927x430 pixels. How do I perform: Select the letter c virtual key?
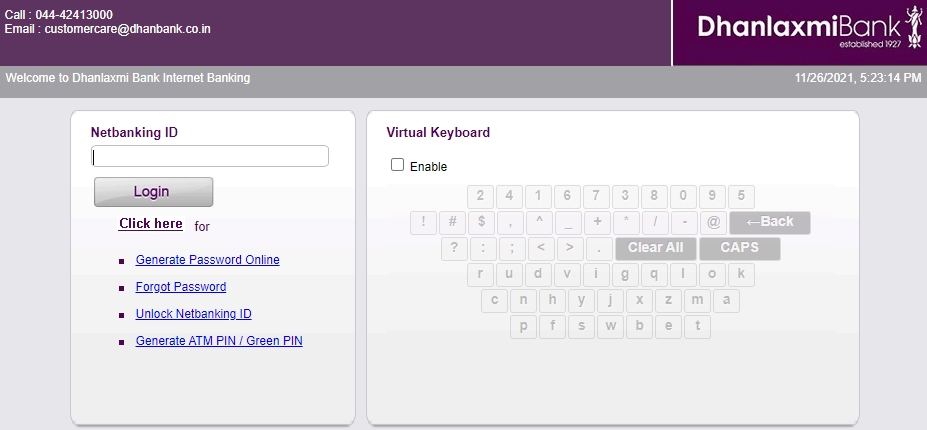(494, 301)
